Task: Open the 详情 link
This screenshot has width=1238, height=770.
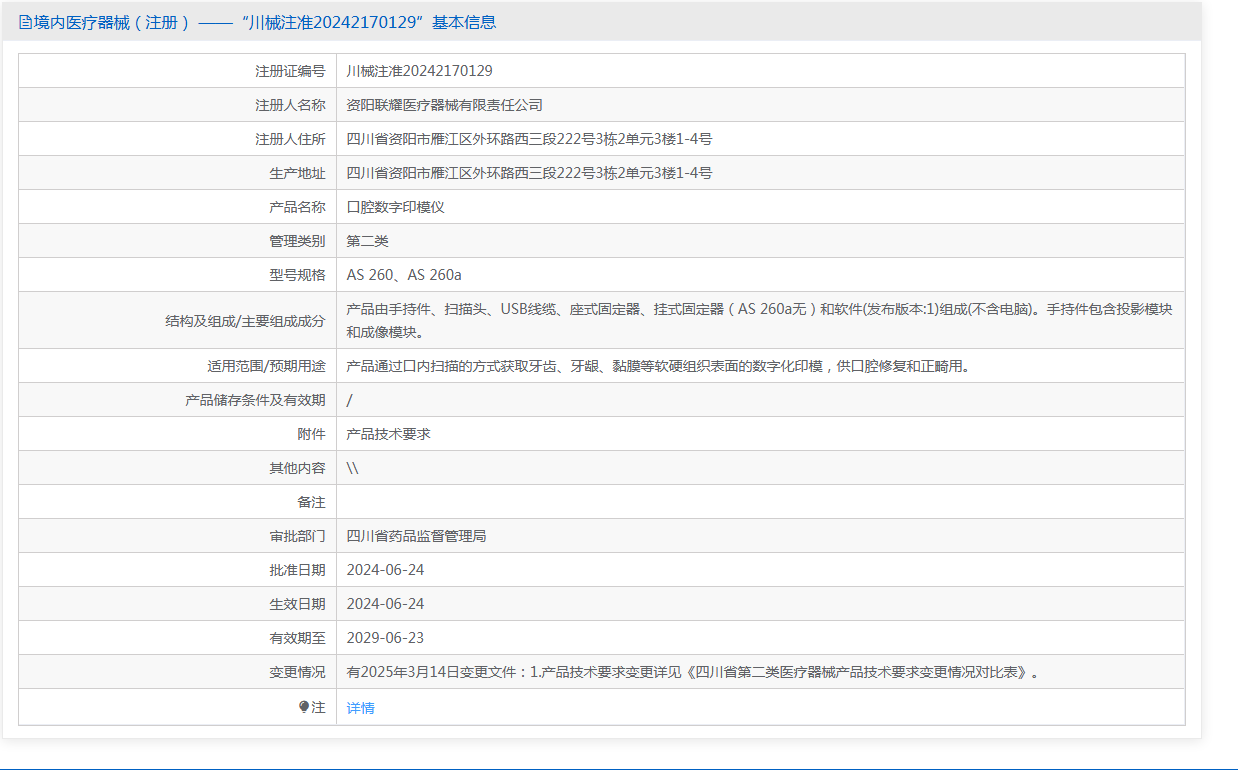Action: 361,708
